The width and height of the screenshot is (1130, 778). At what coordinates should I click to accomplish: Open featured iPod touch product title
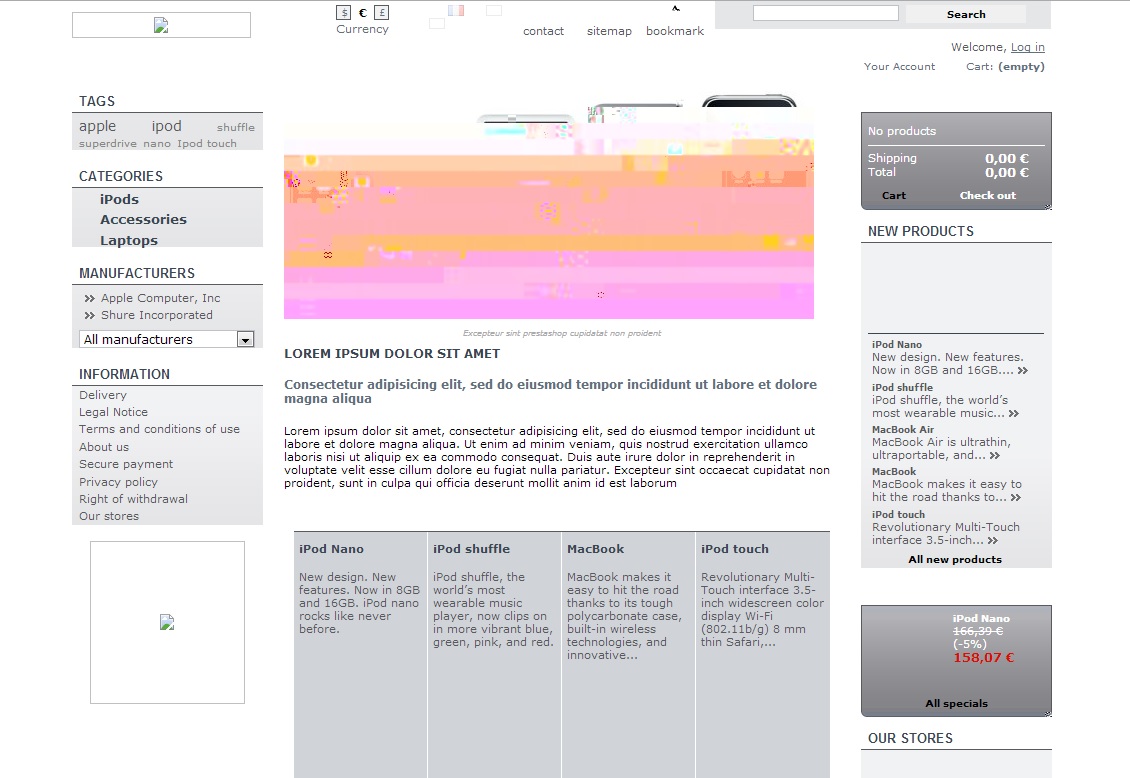point(734,549)
